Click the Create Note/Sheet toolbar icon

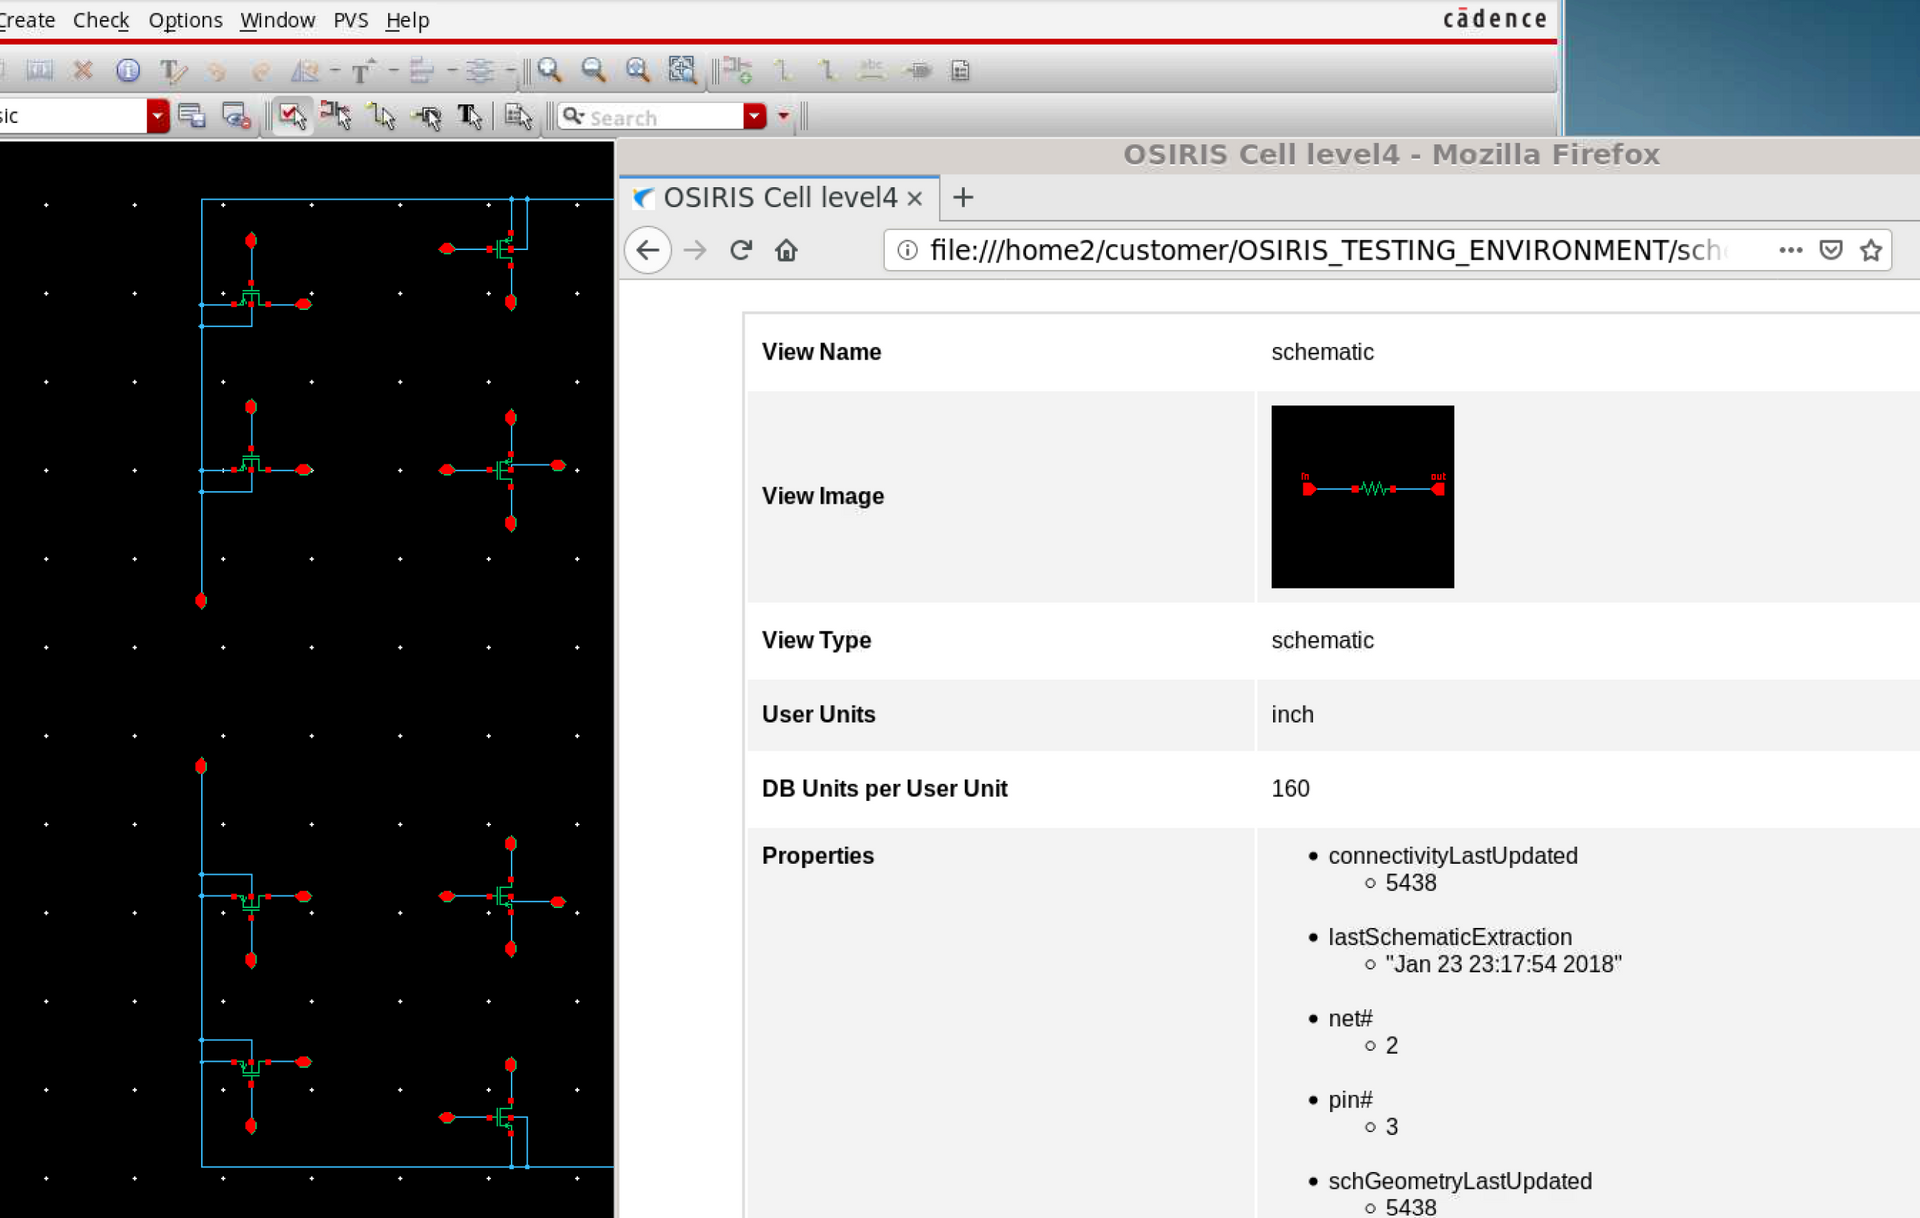[961, 70]
